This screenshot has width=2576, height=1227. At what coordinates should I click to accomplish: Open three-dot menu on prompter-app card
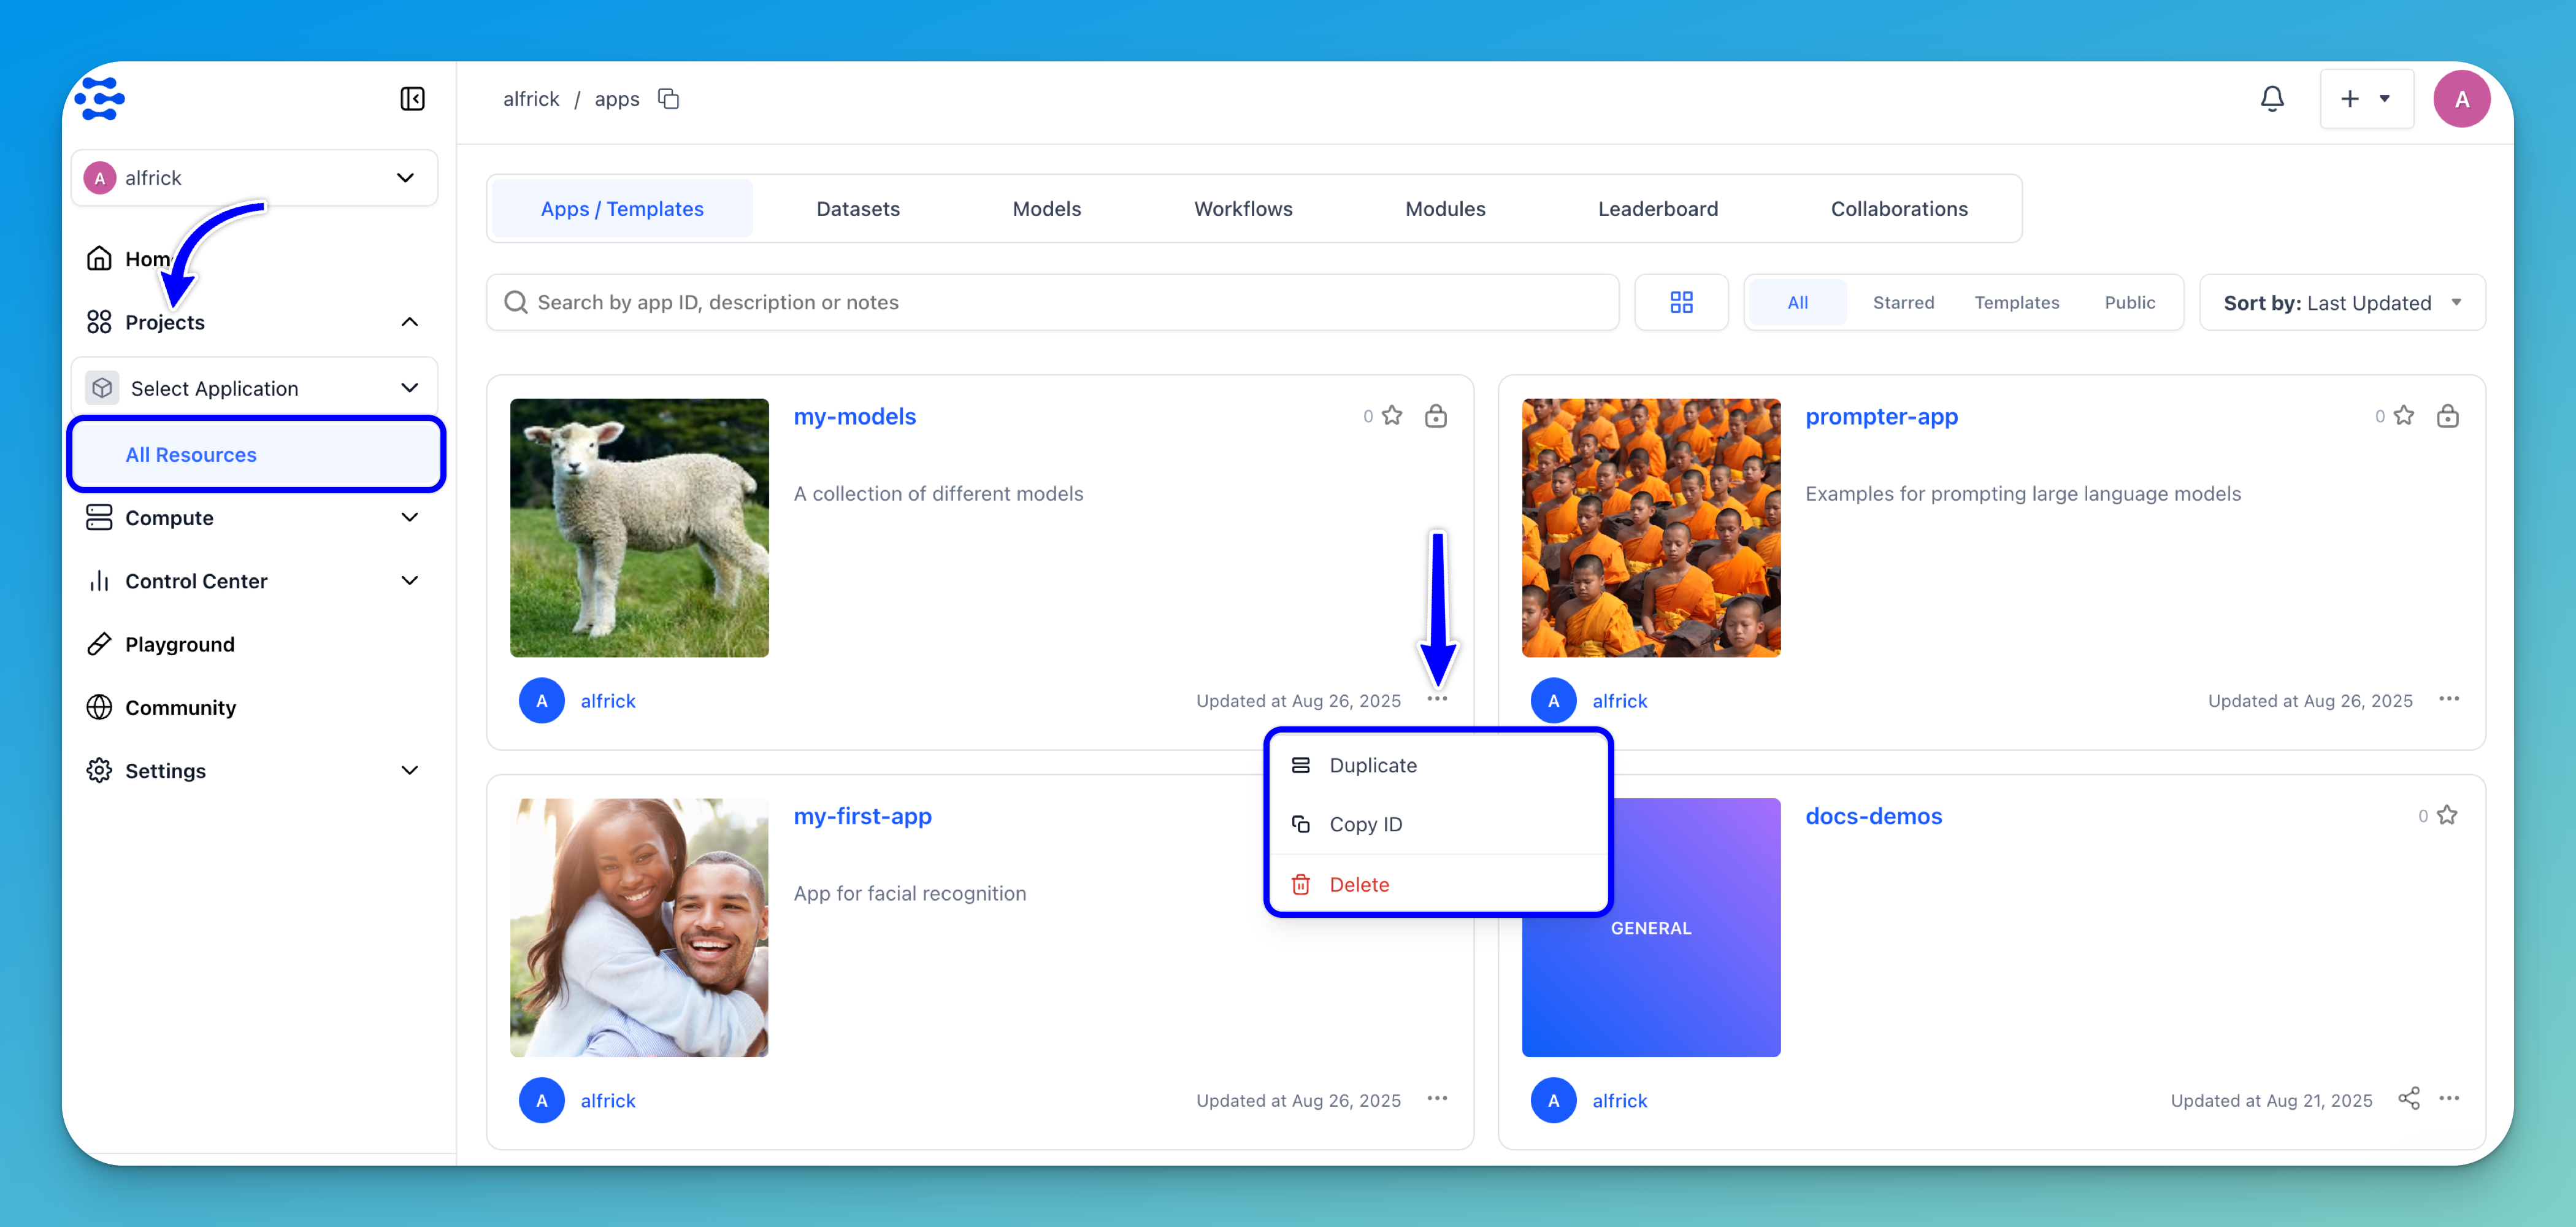[x=2448, y=699]
